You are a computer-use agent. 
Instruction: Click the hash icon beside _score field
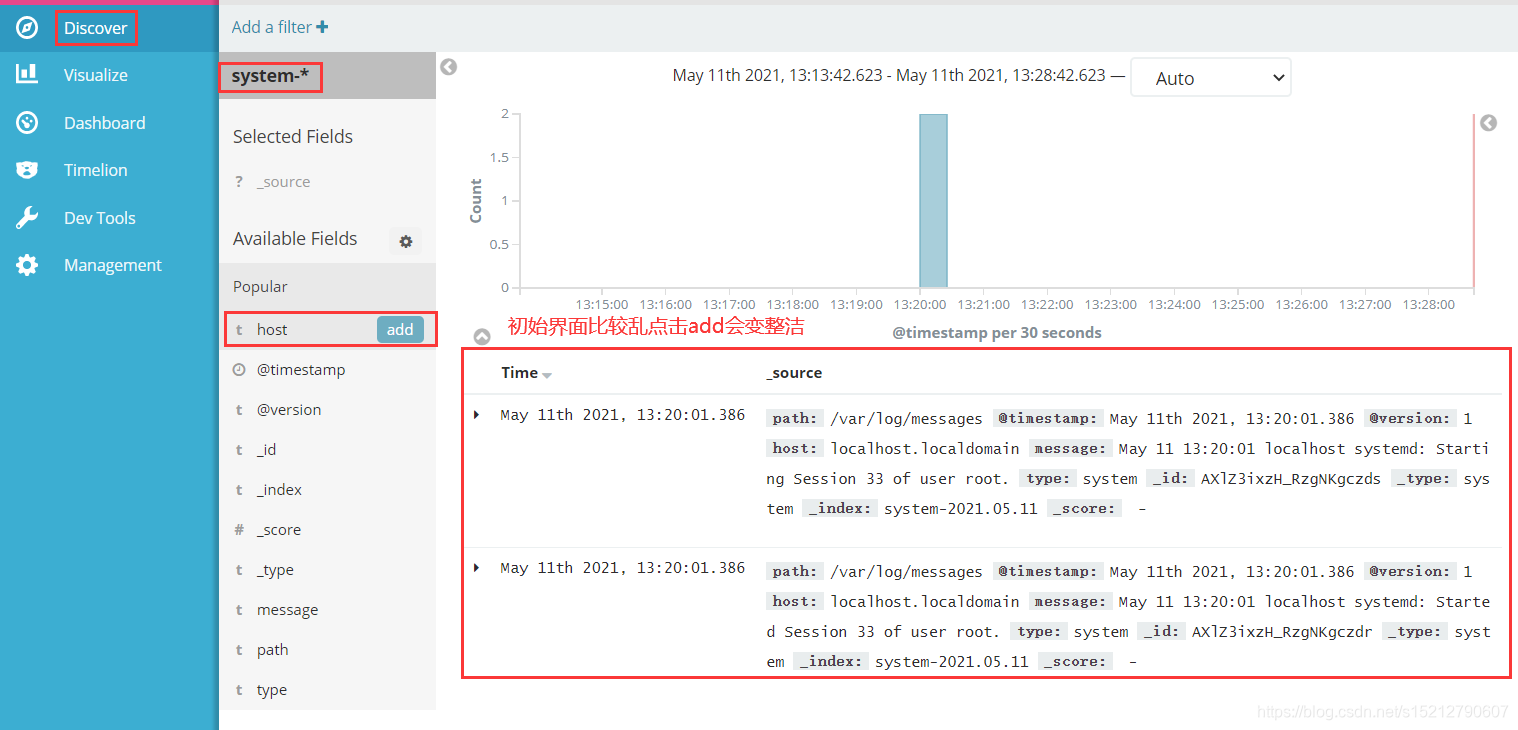tap(239, 530)
